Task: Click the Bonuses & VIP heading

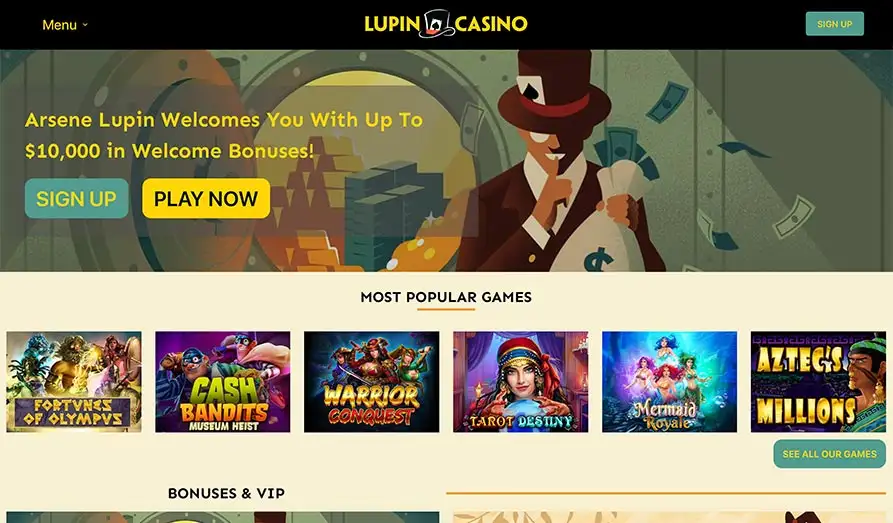Action: [x=226, y=493]
